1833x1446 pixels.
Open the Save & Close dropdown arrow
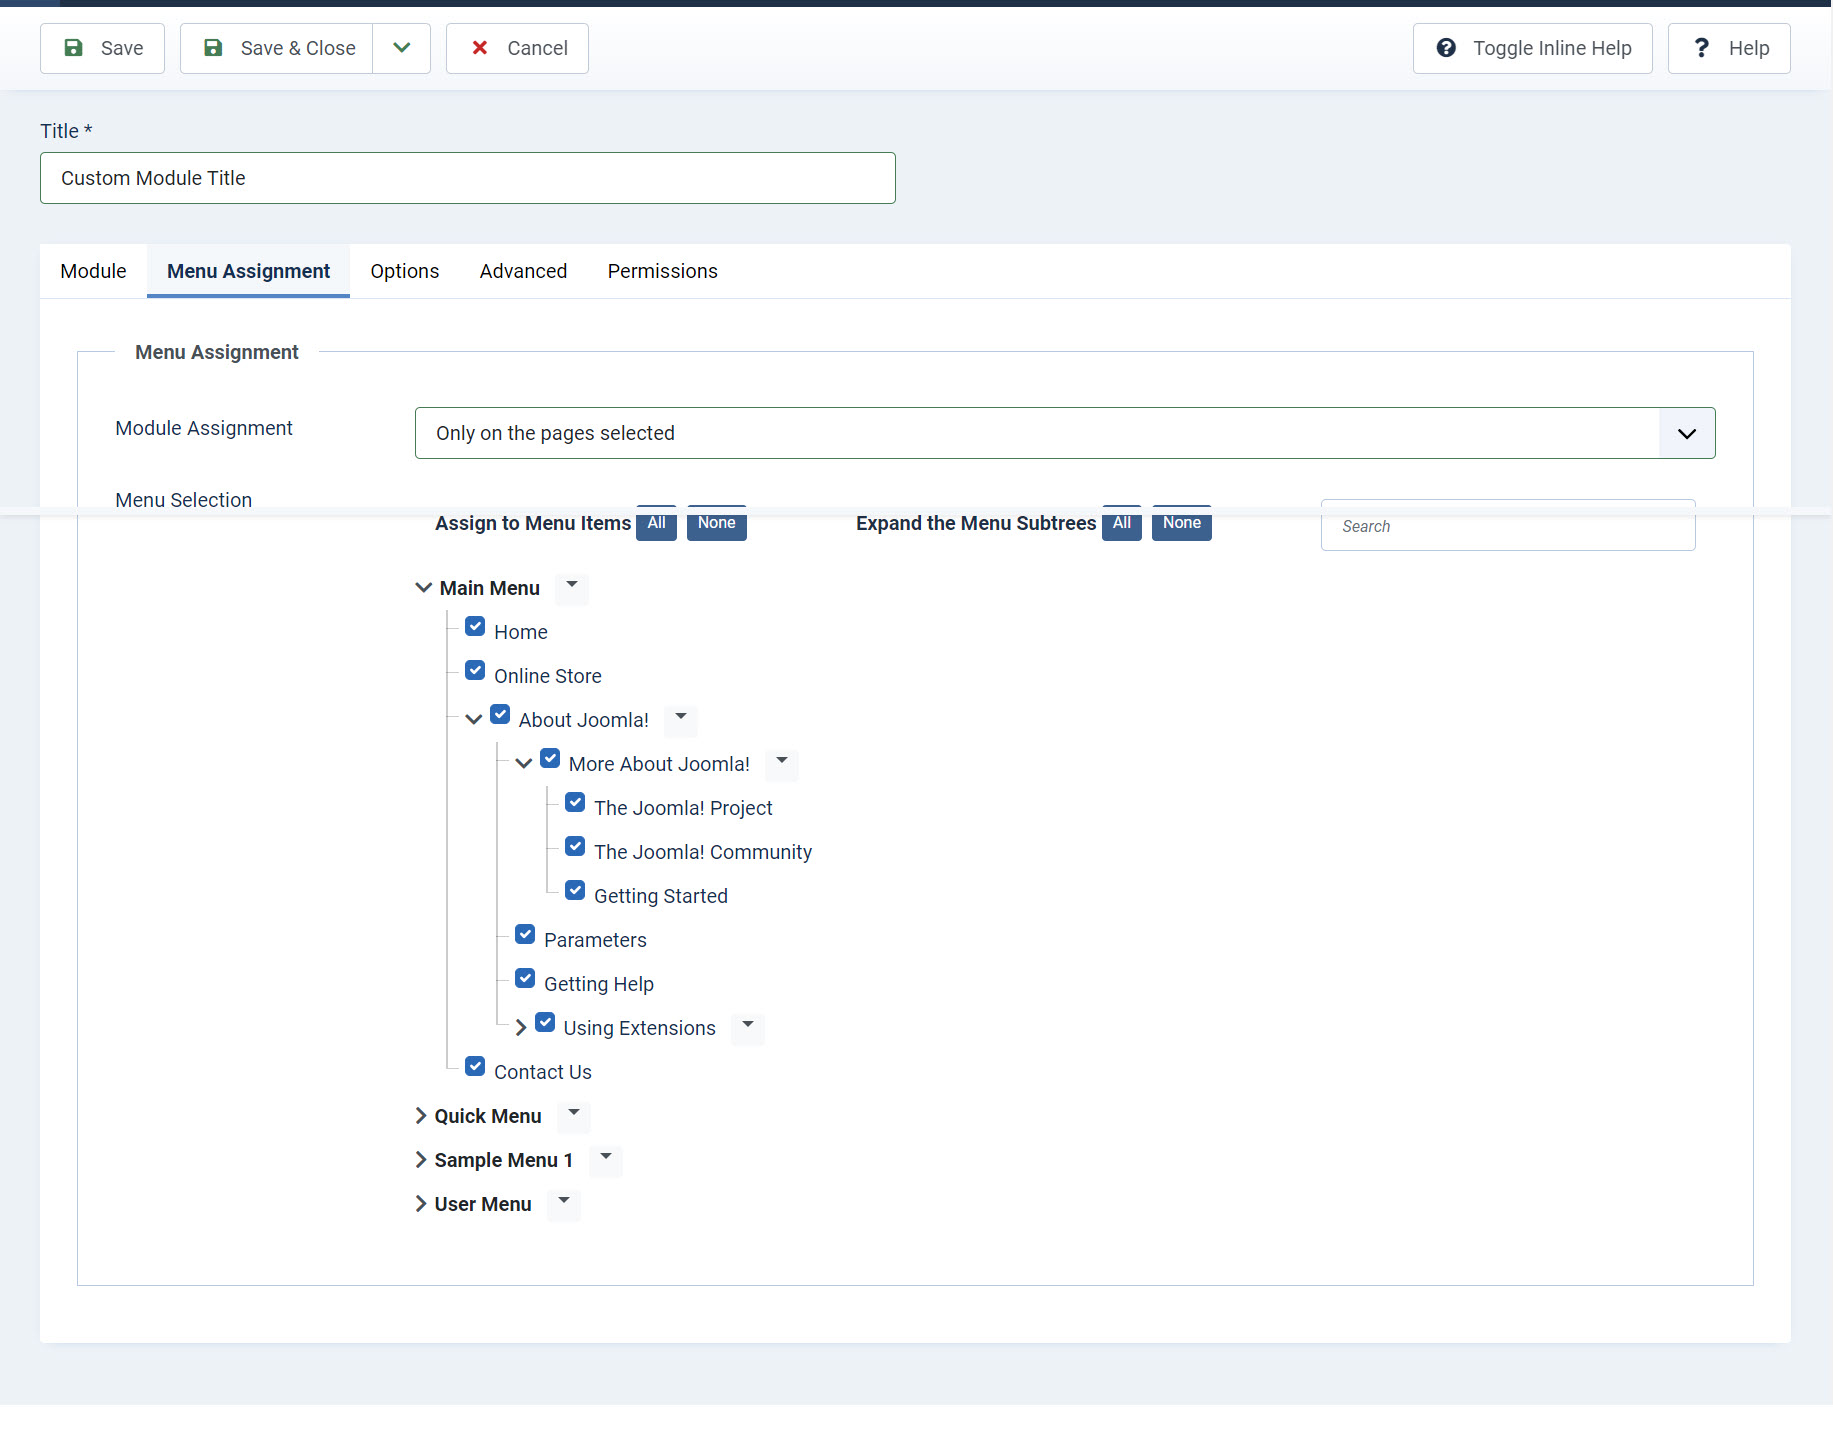tap(401, 48)
